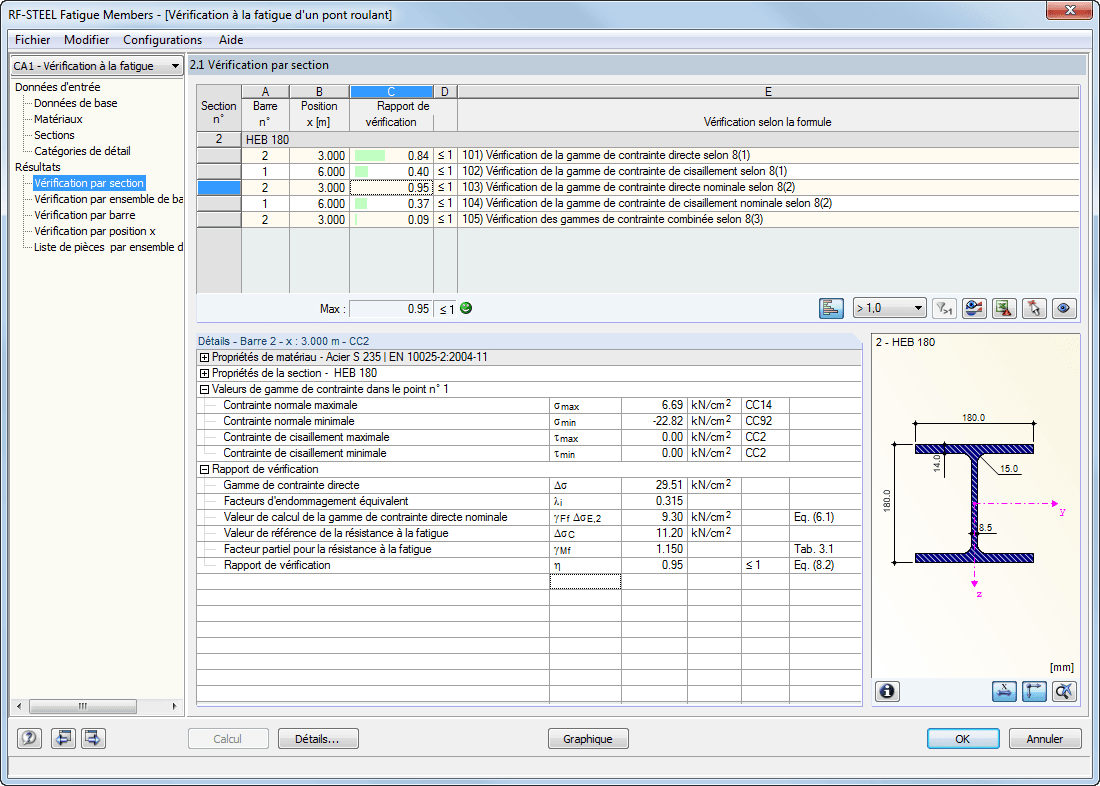Open the Configurations menu
1100x786 pixels.
(162, 40)
